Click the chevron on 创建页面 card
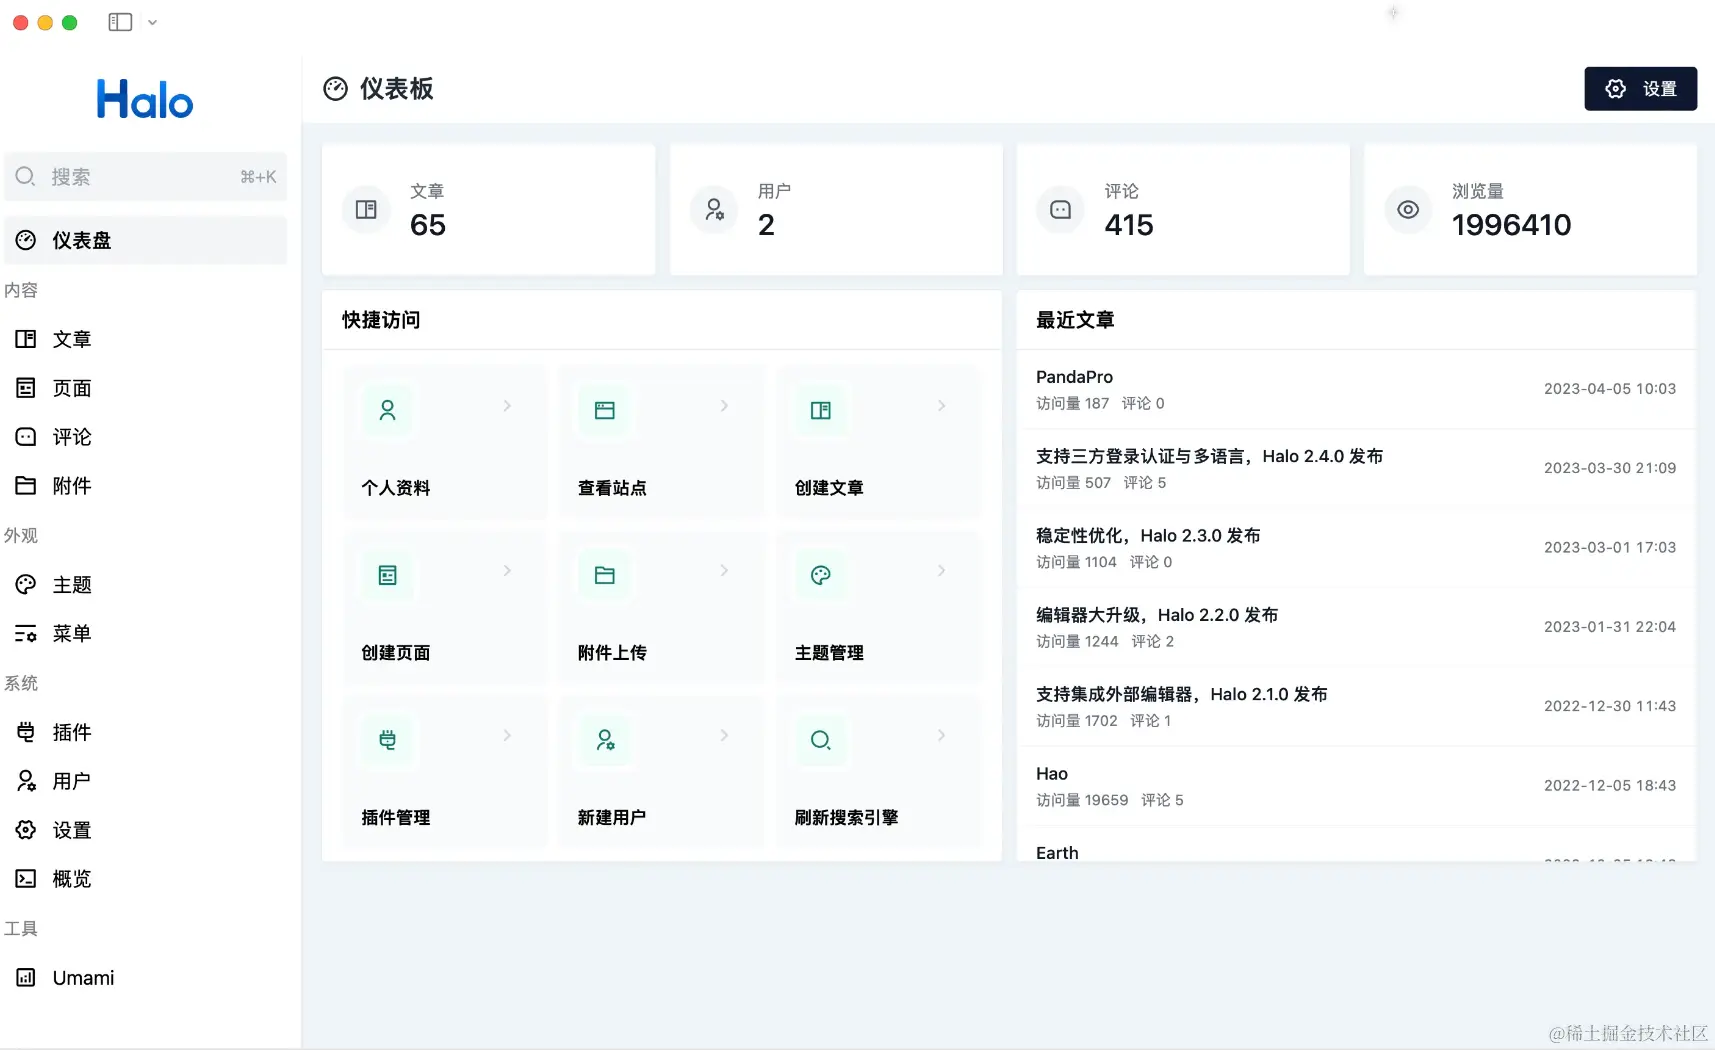This screenshot has width=1715, height=1050. [507, 571]
